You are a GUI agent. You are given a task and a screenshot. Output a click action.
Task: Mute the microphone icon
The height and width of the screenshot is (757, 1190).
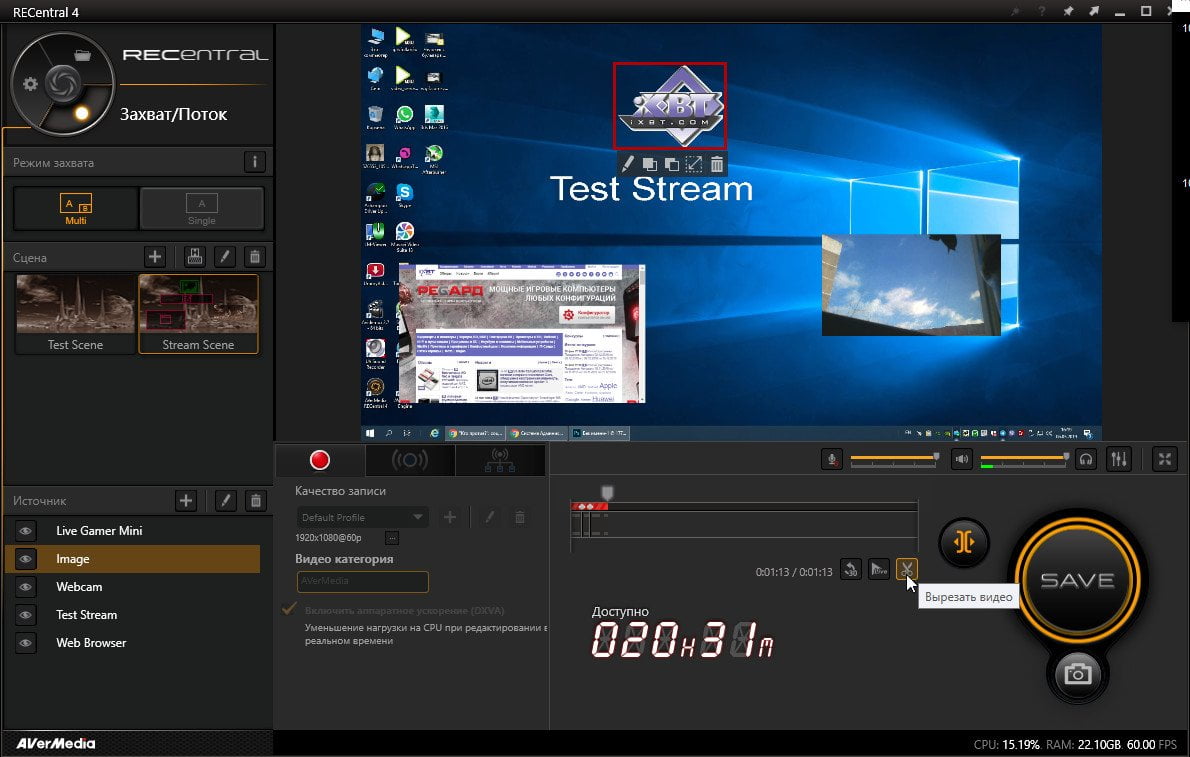tap(832, 459)
